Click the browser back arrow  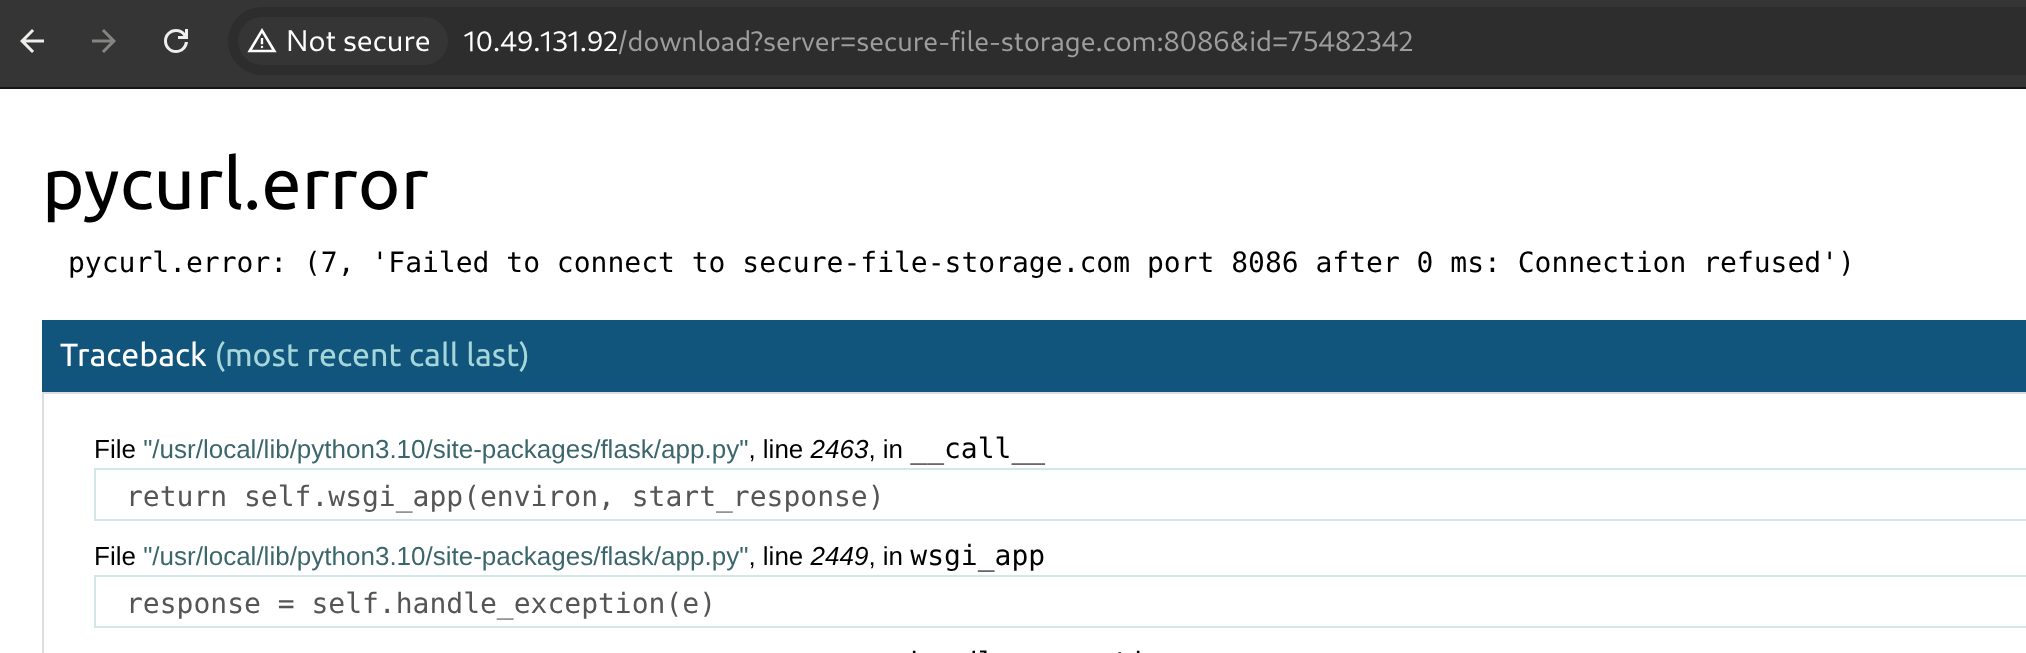coord(33,41)
